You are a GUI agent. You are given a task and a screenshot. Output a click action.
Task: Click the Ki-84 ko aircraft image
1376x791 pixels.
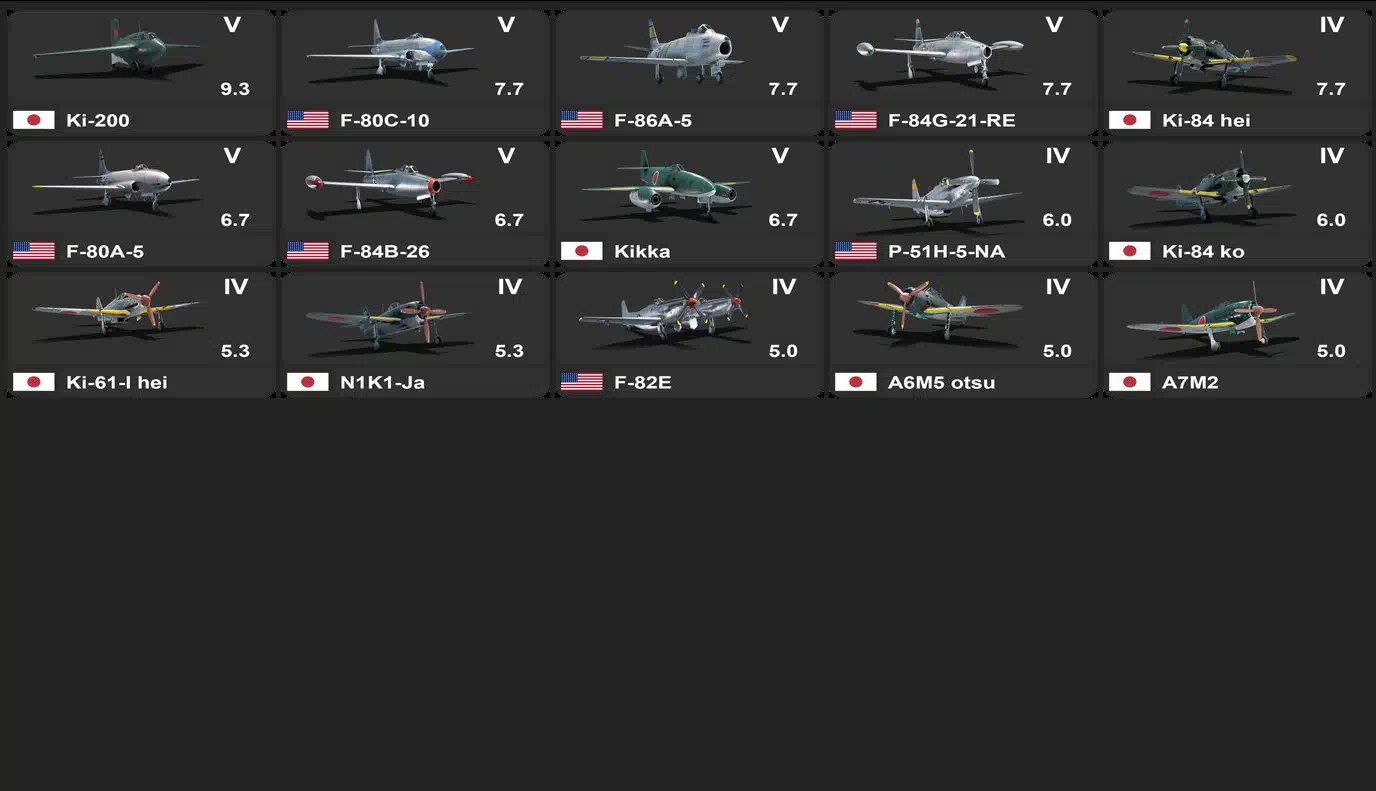1212,186
